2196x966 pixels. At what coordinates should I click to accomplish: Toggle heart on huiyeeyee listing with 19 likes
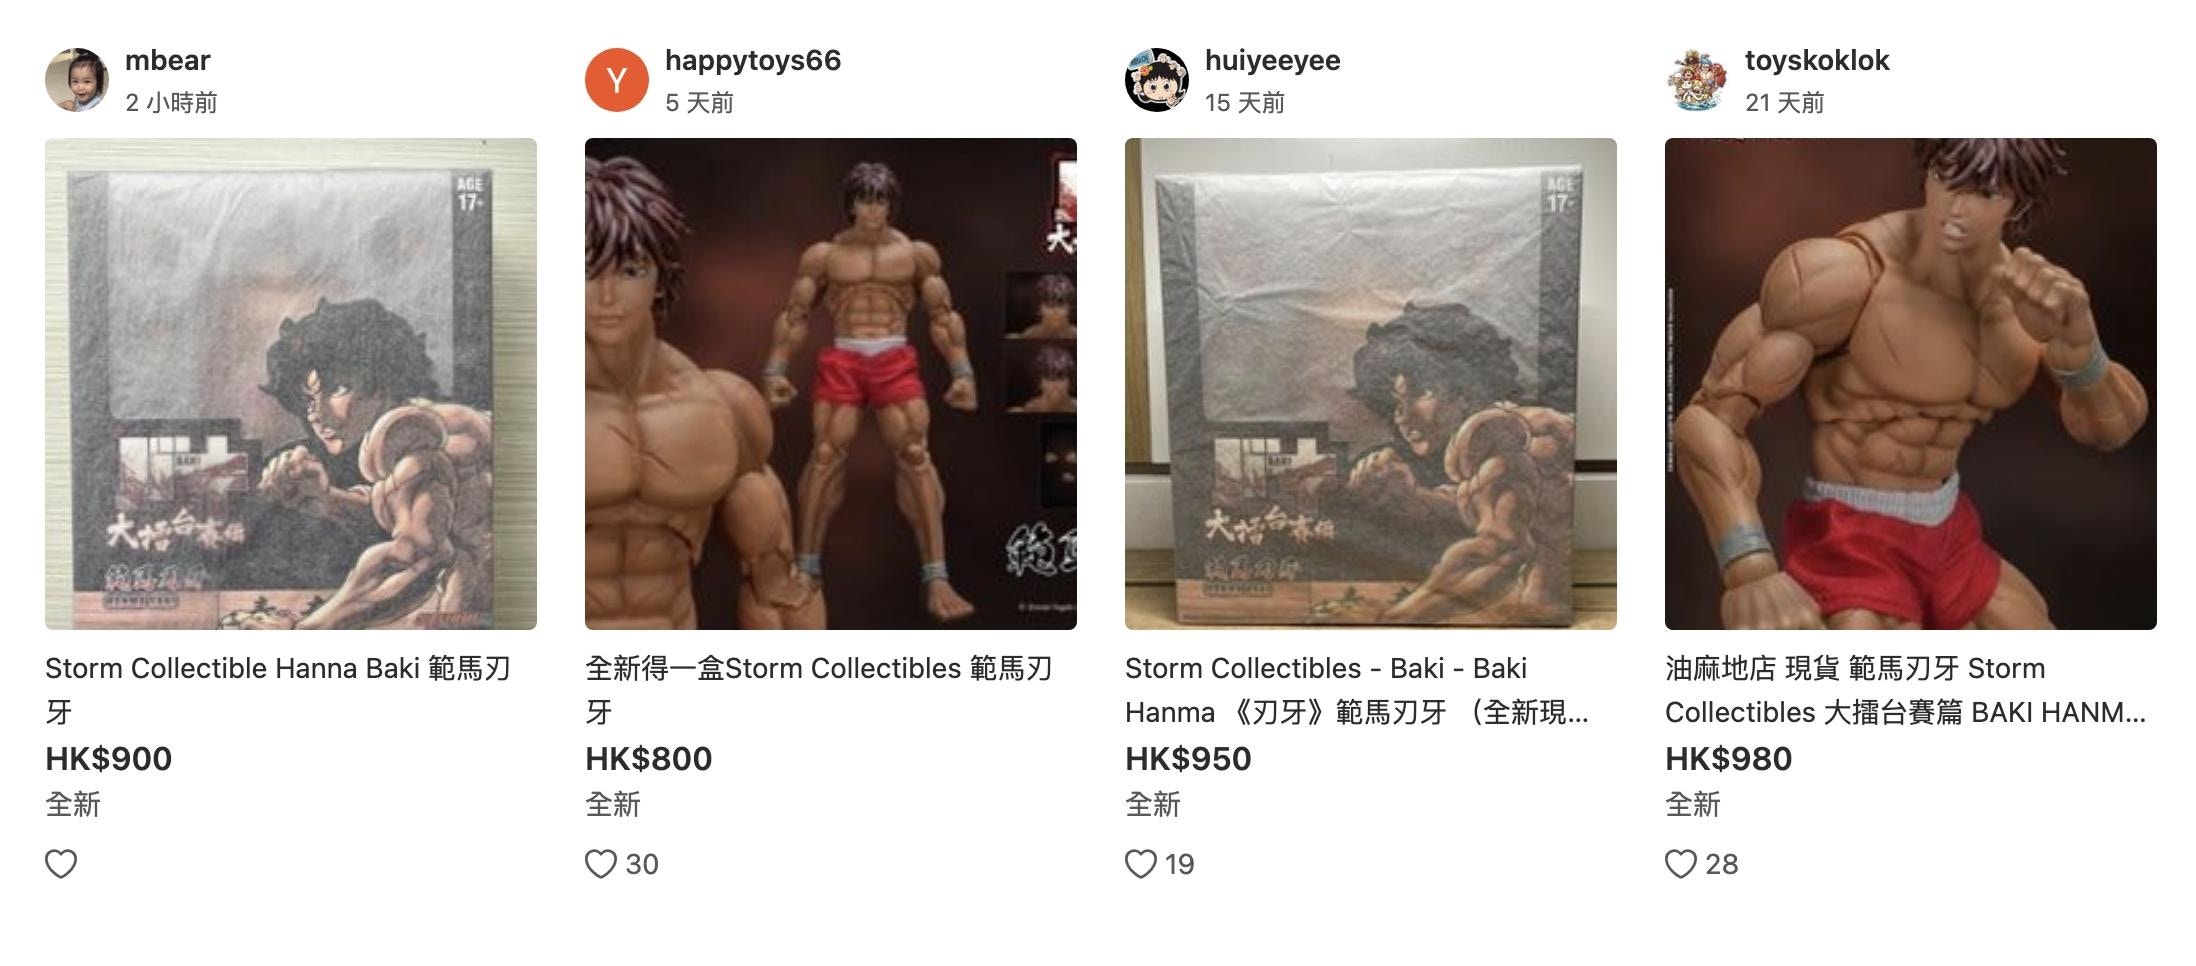click(x=1141, y=864)
